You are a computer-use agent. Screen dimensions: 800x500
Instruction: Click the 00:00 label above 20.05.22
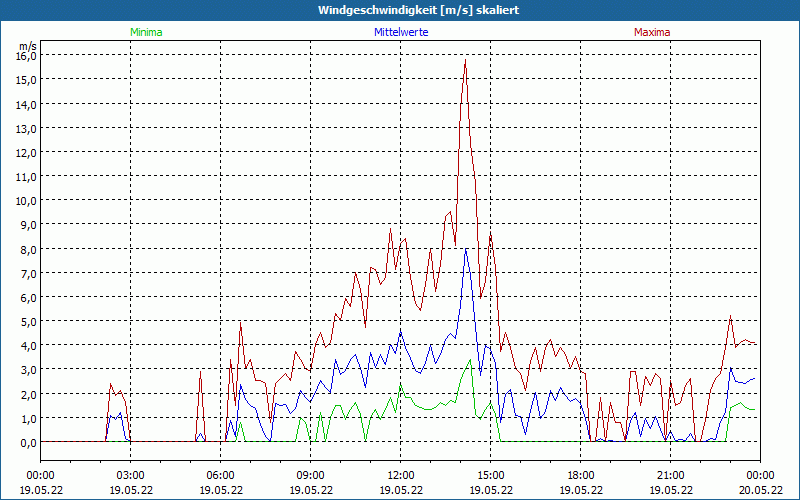tap(760, 476)
